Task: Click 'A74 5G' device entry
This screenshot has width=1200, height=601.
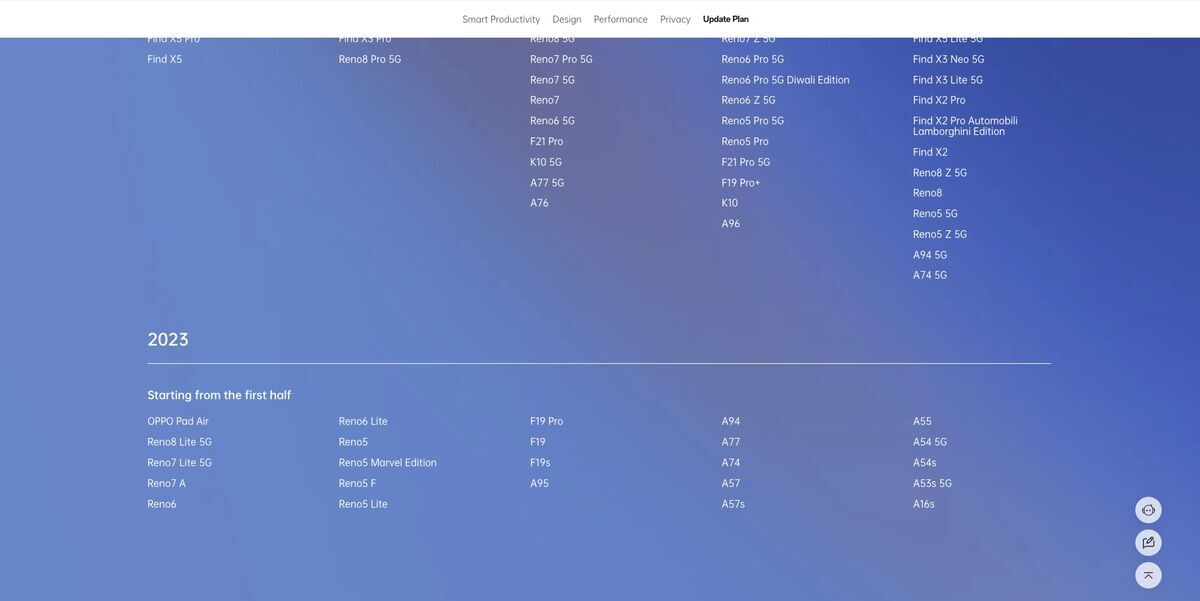Action: [x=930, y=276]
